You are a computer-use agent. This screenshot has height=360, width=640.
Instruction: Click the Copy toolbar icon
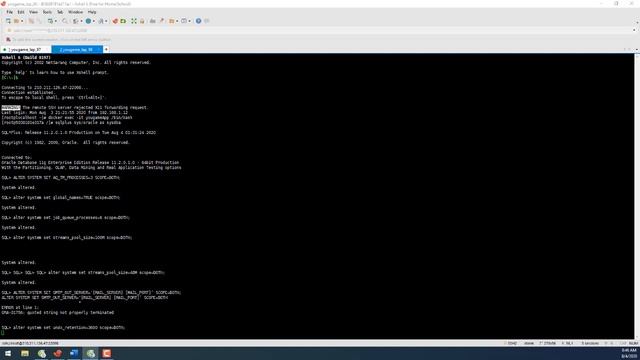[31, 21]
